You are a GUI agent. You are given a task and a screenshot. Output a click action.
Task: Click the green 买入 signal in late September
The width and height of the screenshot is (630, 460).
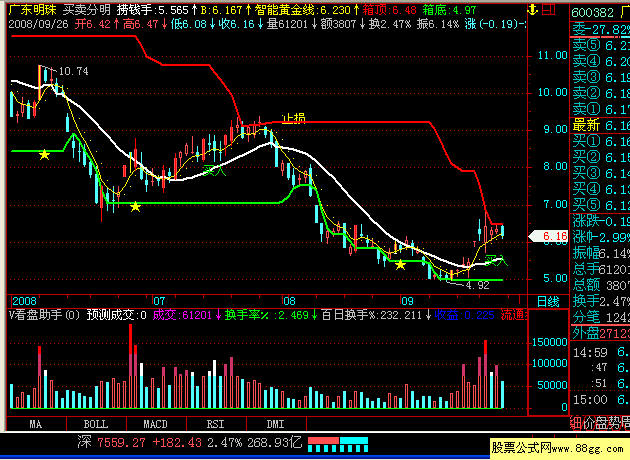click(496, 260)
